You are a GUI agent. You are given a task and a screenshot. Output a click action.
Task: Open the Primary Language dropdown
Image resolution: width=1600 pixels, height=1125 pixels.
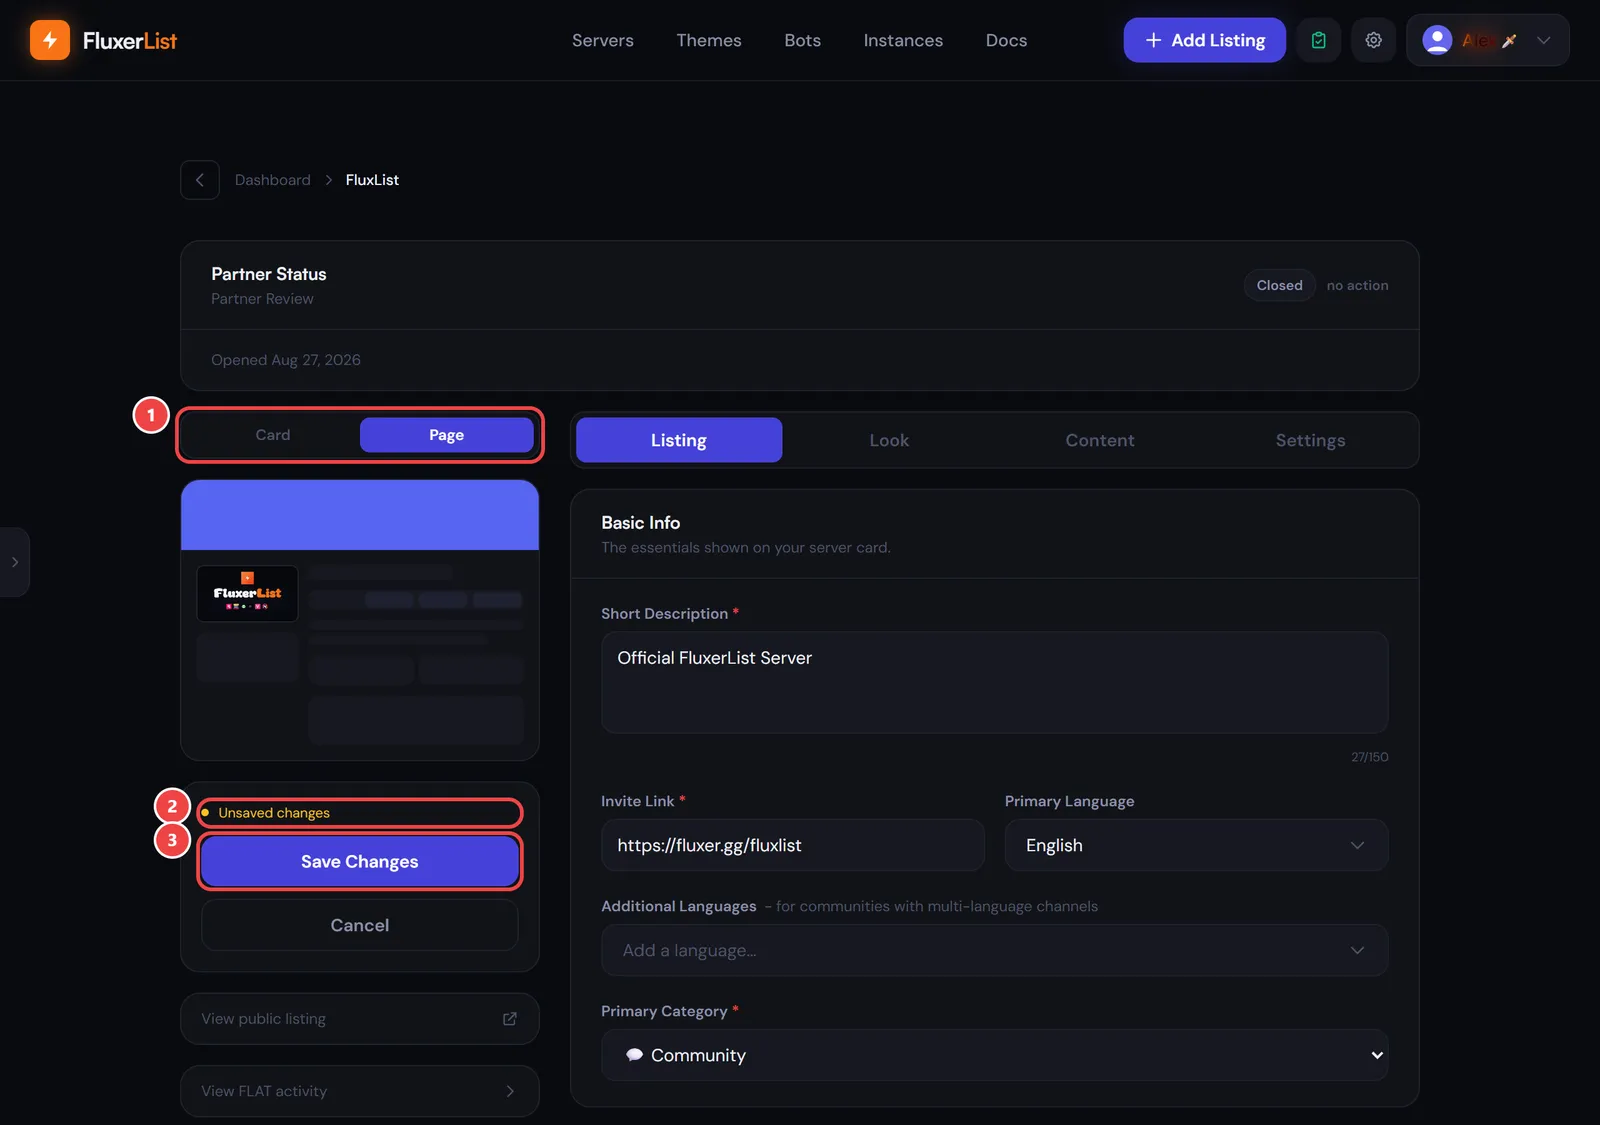click(x=1196, y=845)
